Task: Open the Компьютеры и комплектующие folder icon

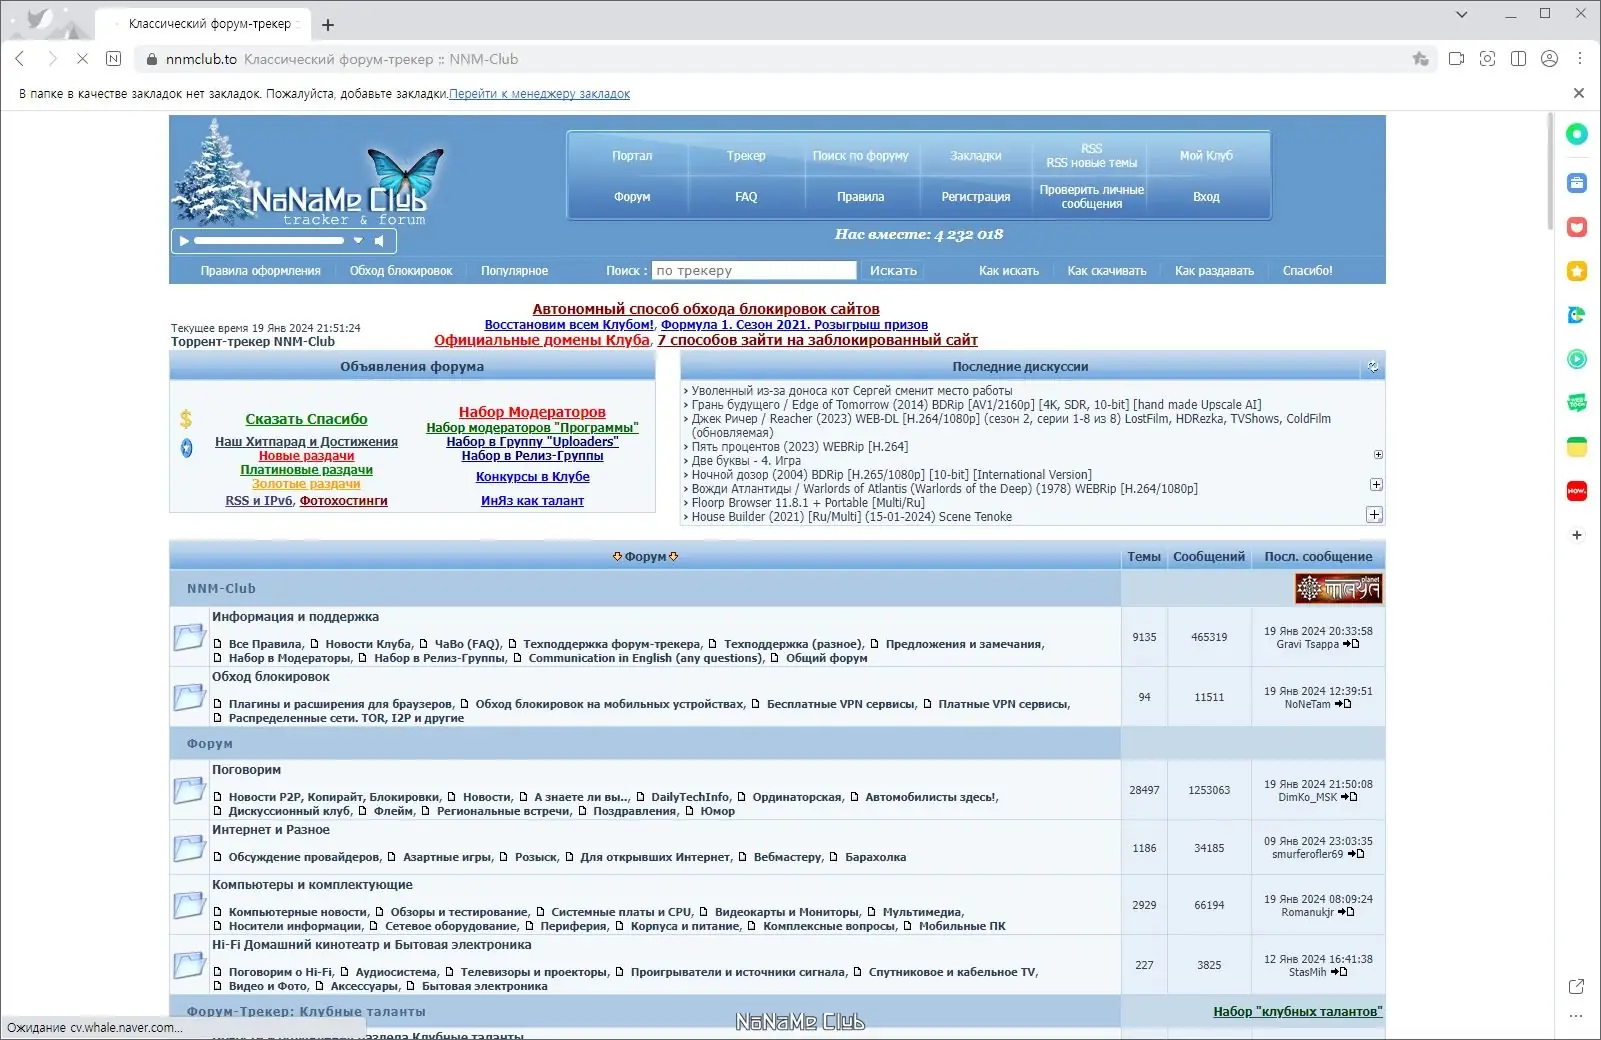Action: [189, 905]
